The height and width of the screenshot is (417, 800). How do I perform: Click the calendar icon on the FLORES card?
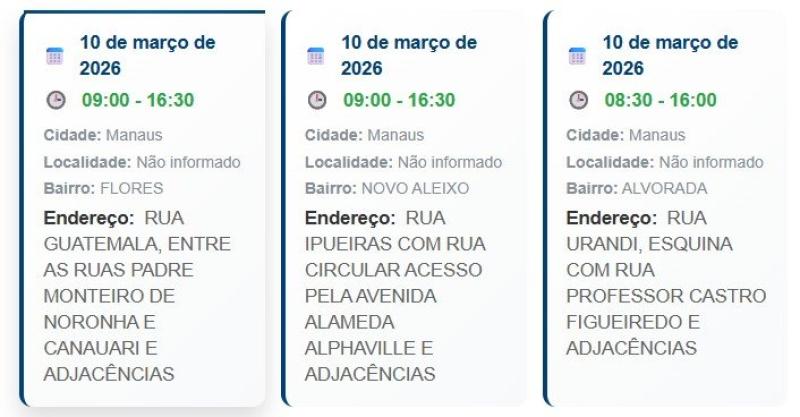click(x=55, y=56)
